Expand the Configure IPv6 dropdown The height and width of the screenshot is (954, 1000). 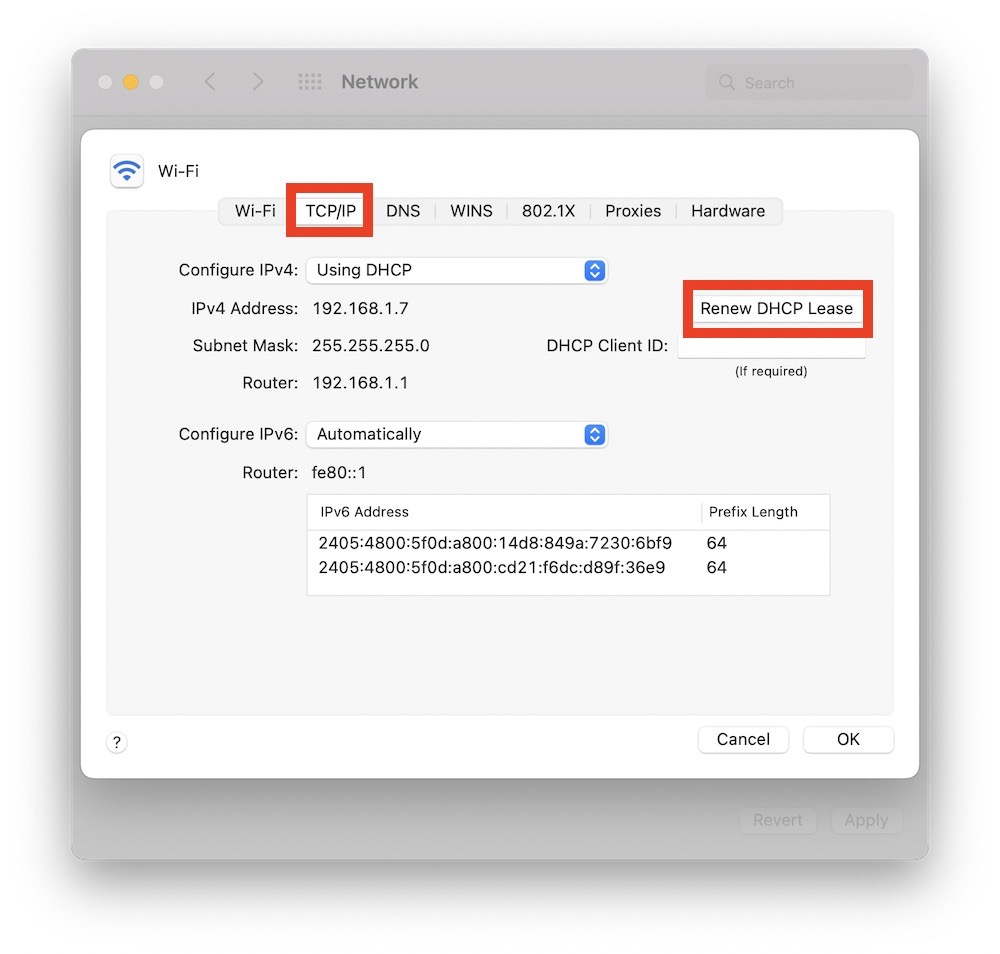[x=457, y=434]
